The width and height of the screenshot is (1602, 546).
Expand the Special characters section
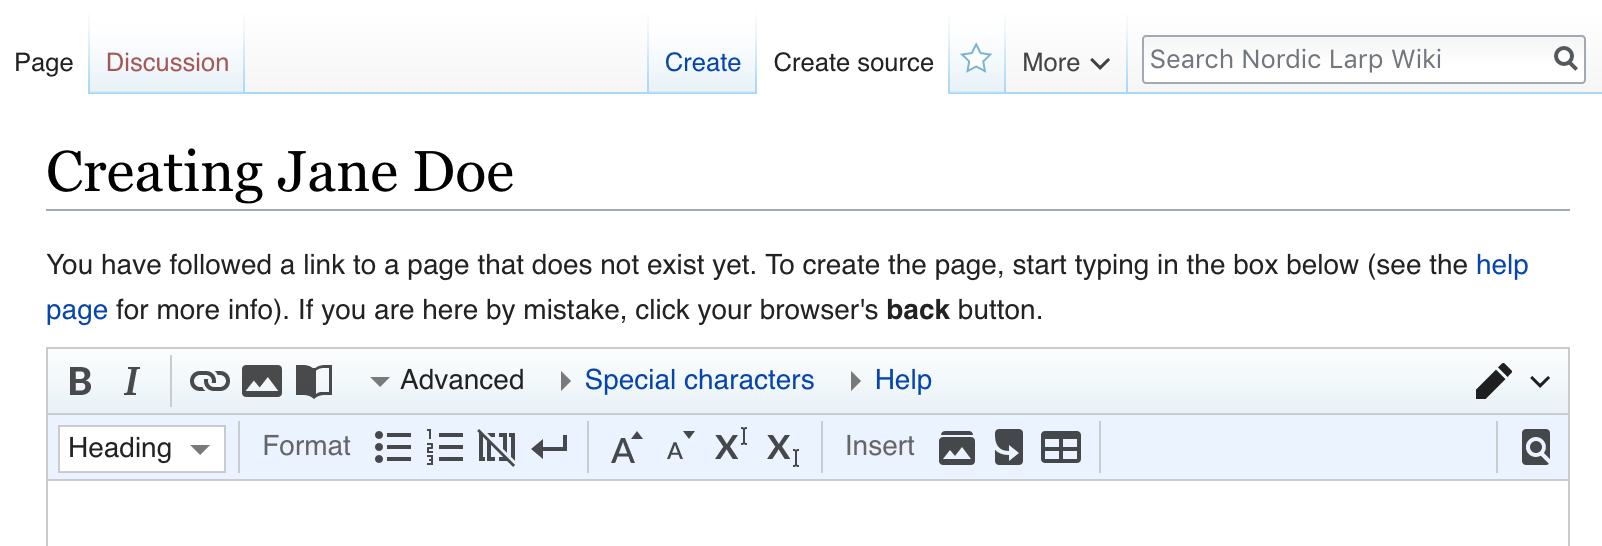[698, 380]
